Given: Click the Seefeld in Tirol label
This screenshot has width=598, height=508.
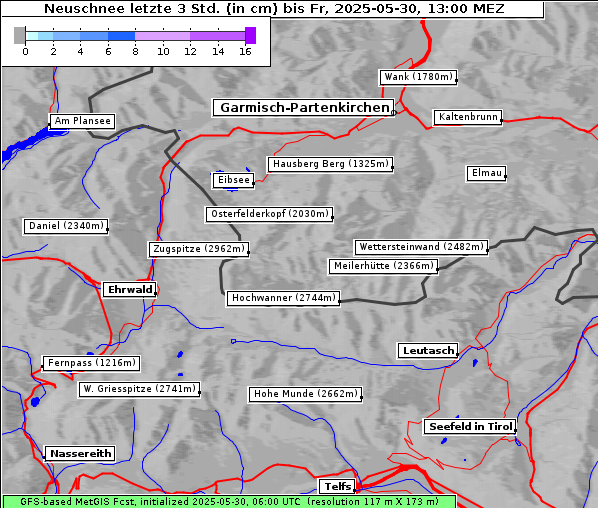Looking at the screenshot, I should point(470,427).
